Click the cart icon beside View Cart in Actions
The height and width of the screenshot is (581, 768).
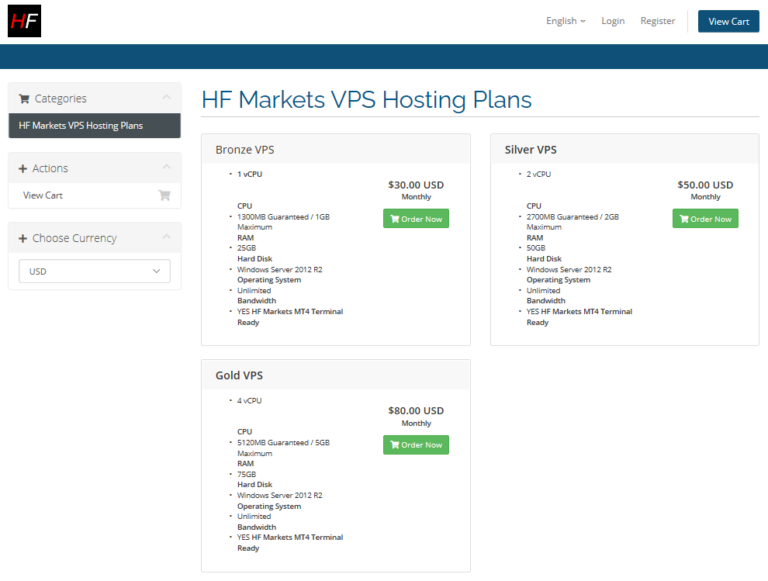click(x=164, y=196)
